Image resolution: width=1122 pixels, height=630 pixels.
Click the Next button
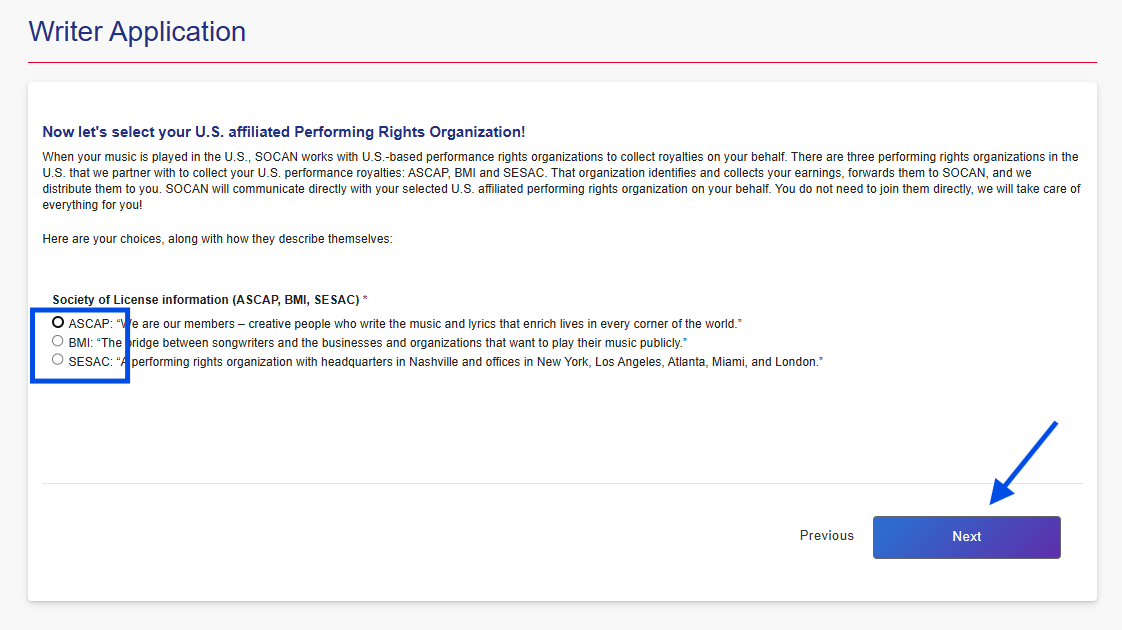tap(966, 537)
